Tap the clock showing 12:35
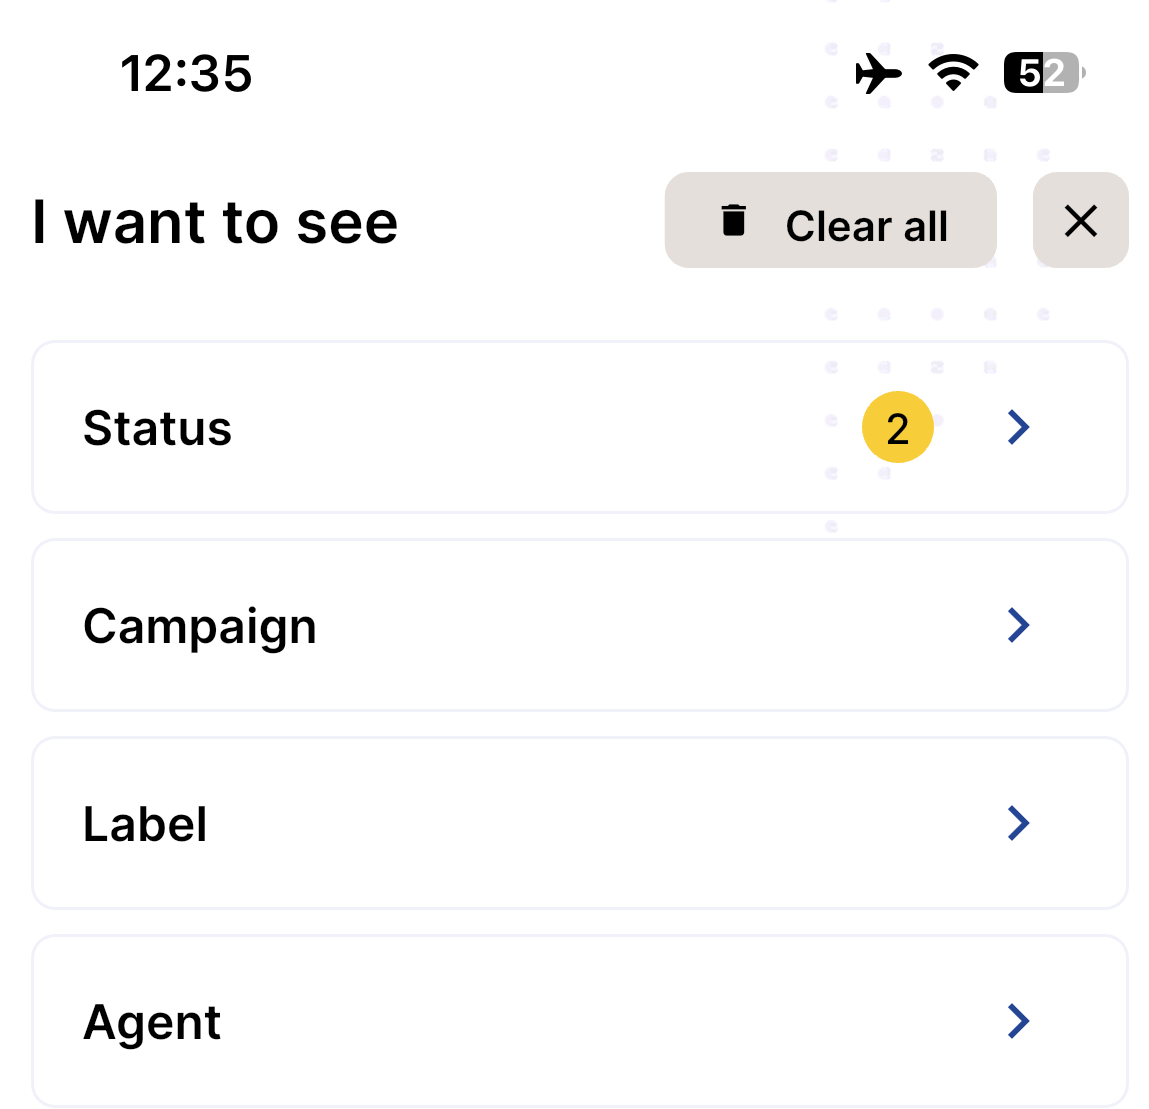This screenshot has width=1149, height=1109. [187, 73]
